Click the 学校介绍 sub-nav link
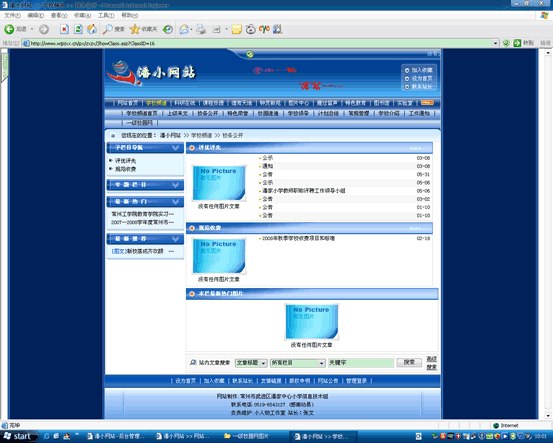The image size is (553, 443). pyautogui.click(x=389, y=114)
